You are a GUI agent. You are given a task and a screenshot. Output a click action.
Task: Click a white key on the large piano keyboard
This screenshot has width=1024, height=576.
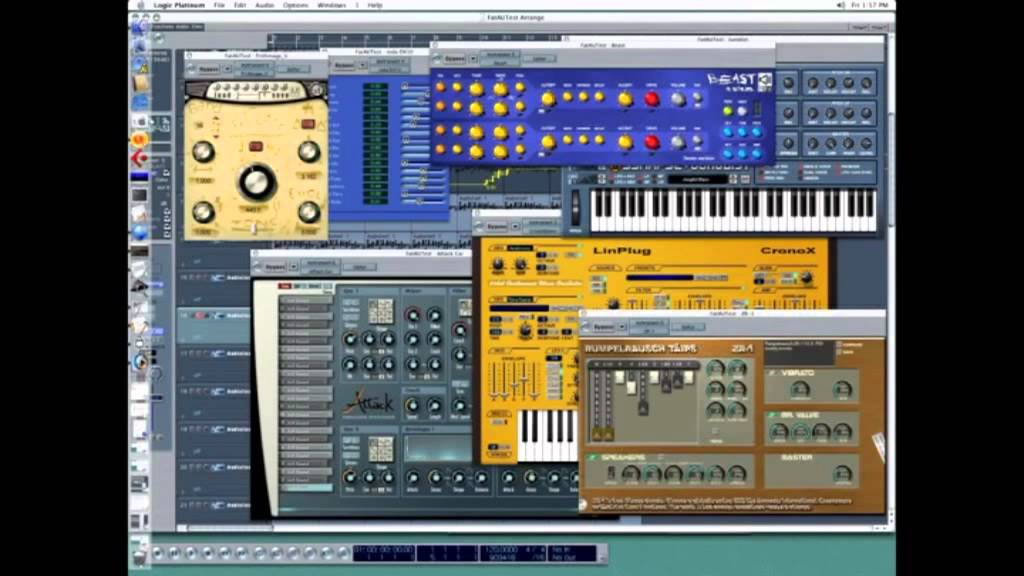point(733,224)
